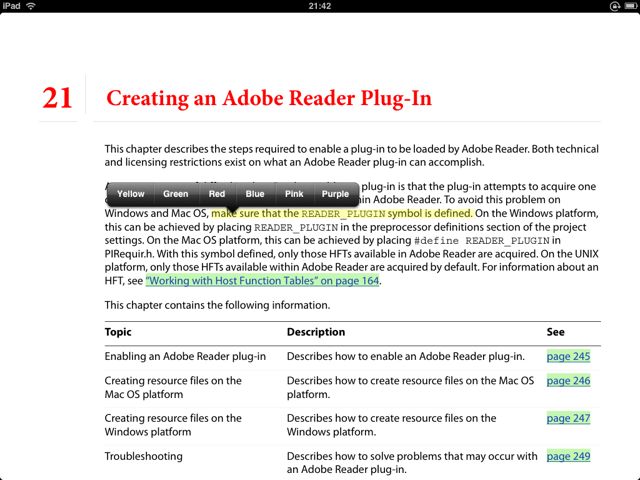Choose Blue highlight color
Image resolution: width=640 pixels, height=480 pixels.
point(255,194)
